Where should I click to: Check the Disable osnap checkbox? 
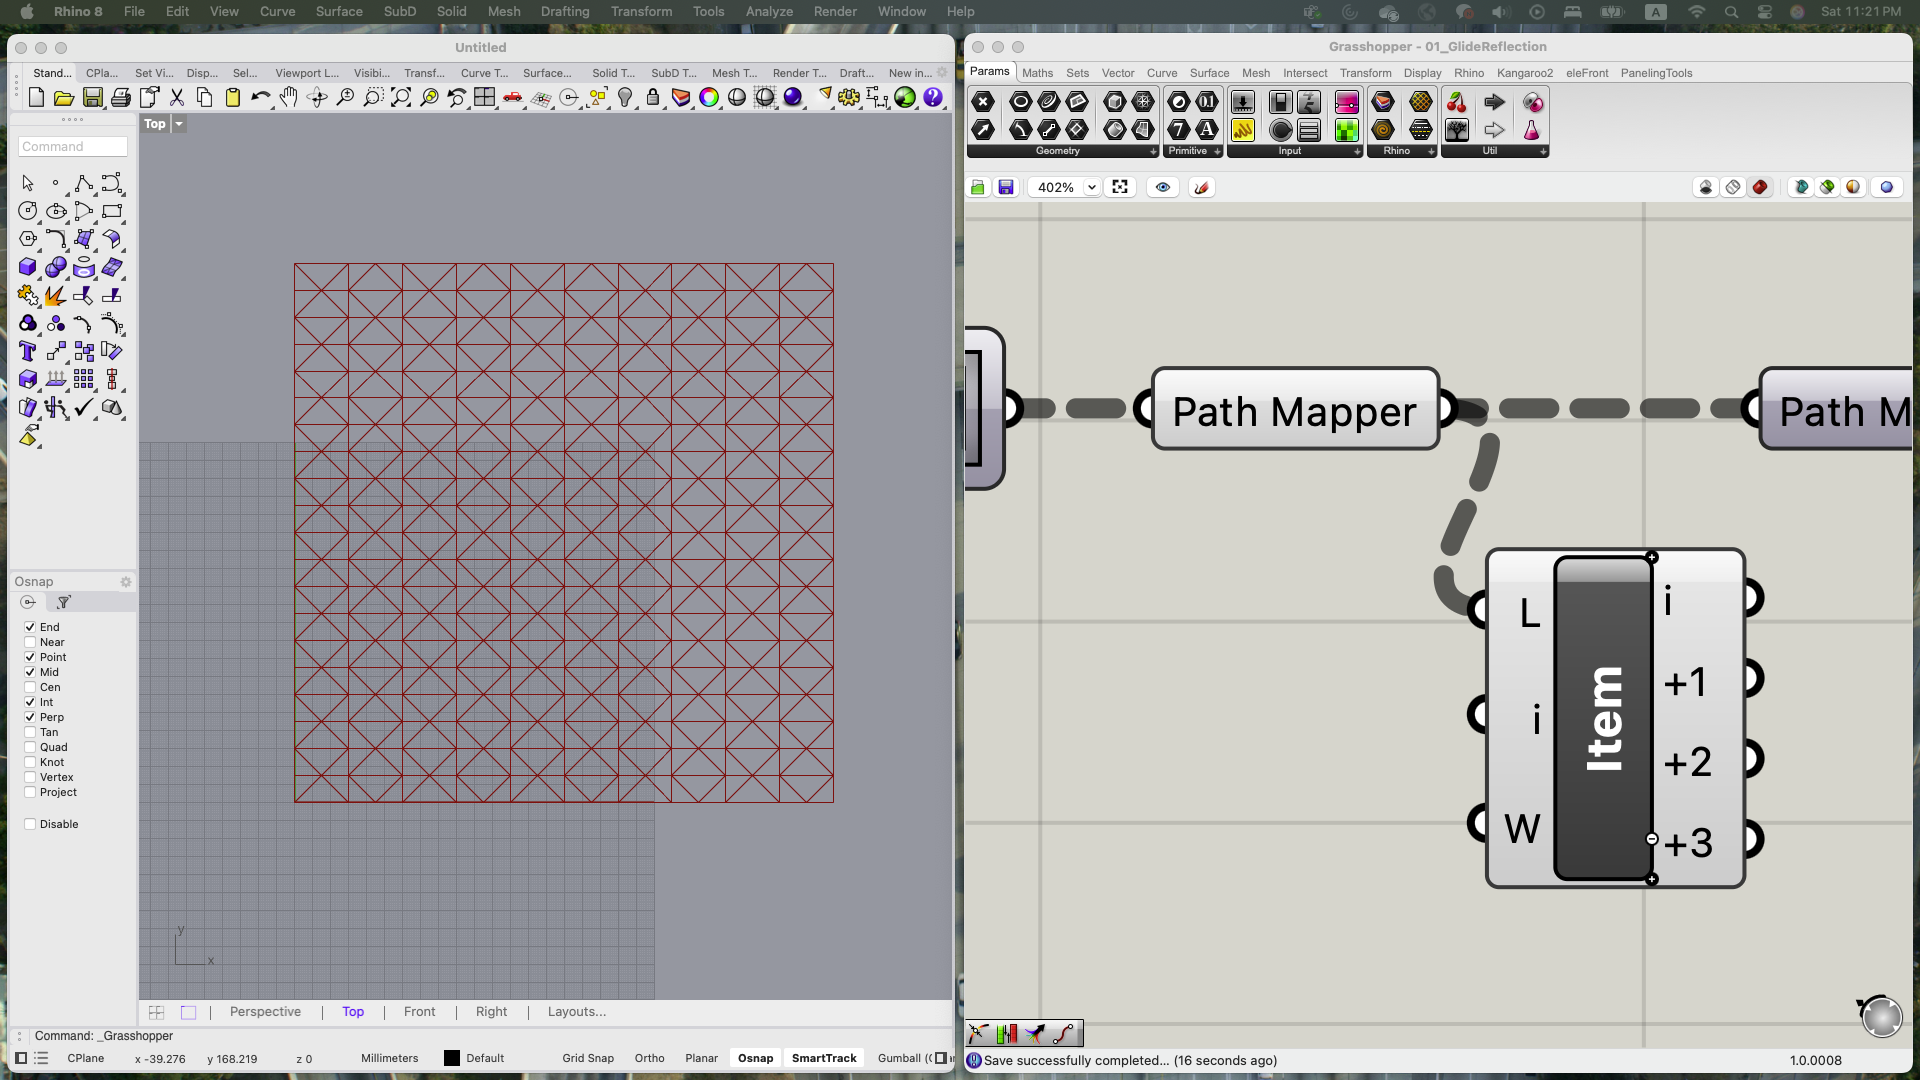(x=30, y=824)
